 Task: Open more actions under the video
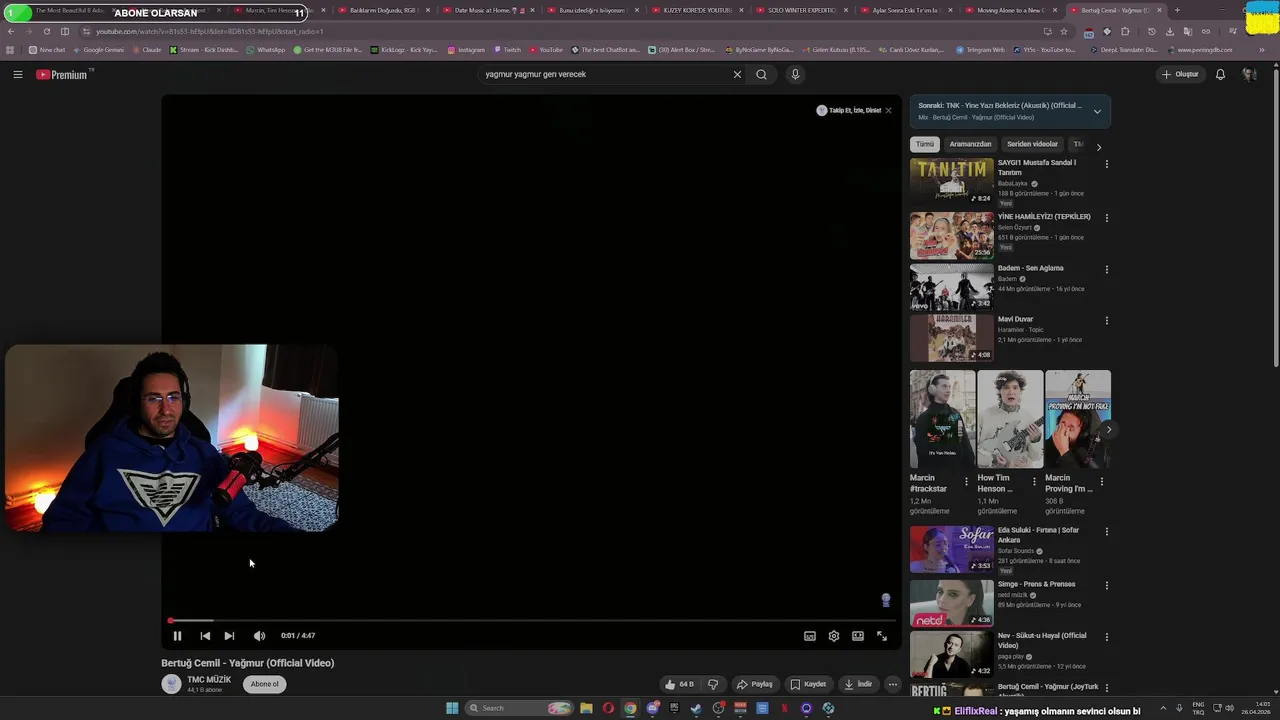(893, 684)
